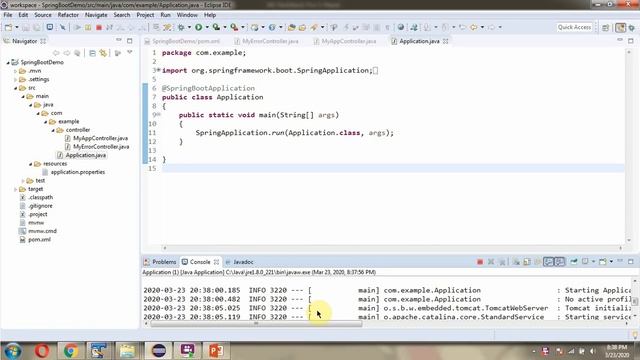
Task: Click Remove Launch gray X icon in Console
Action: 491,262
